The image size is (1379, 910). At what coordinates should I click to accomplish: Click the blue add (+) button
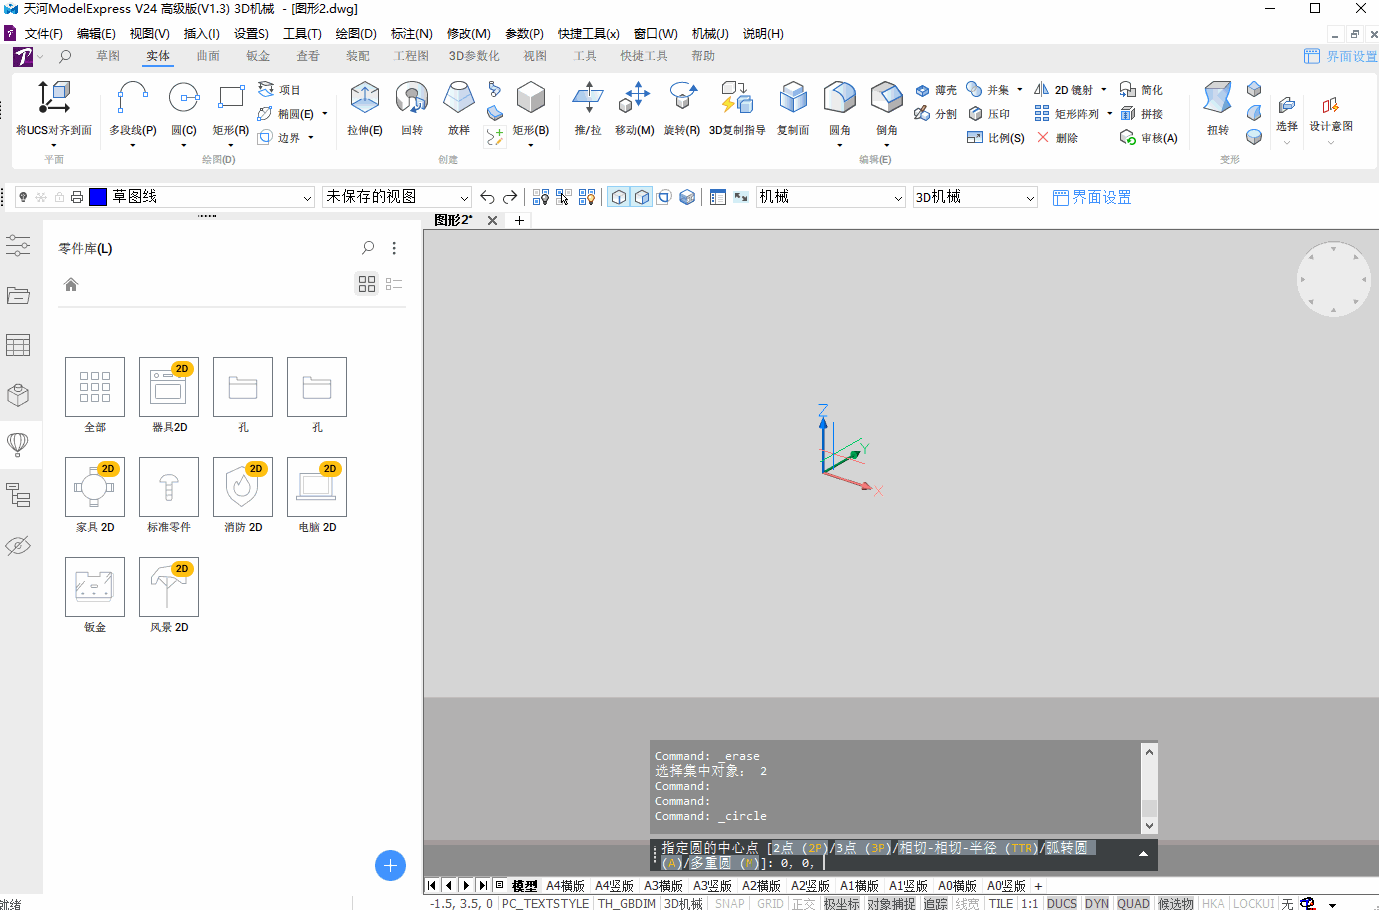pos(390,866)
